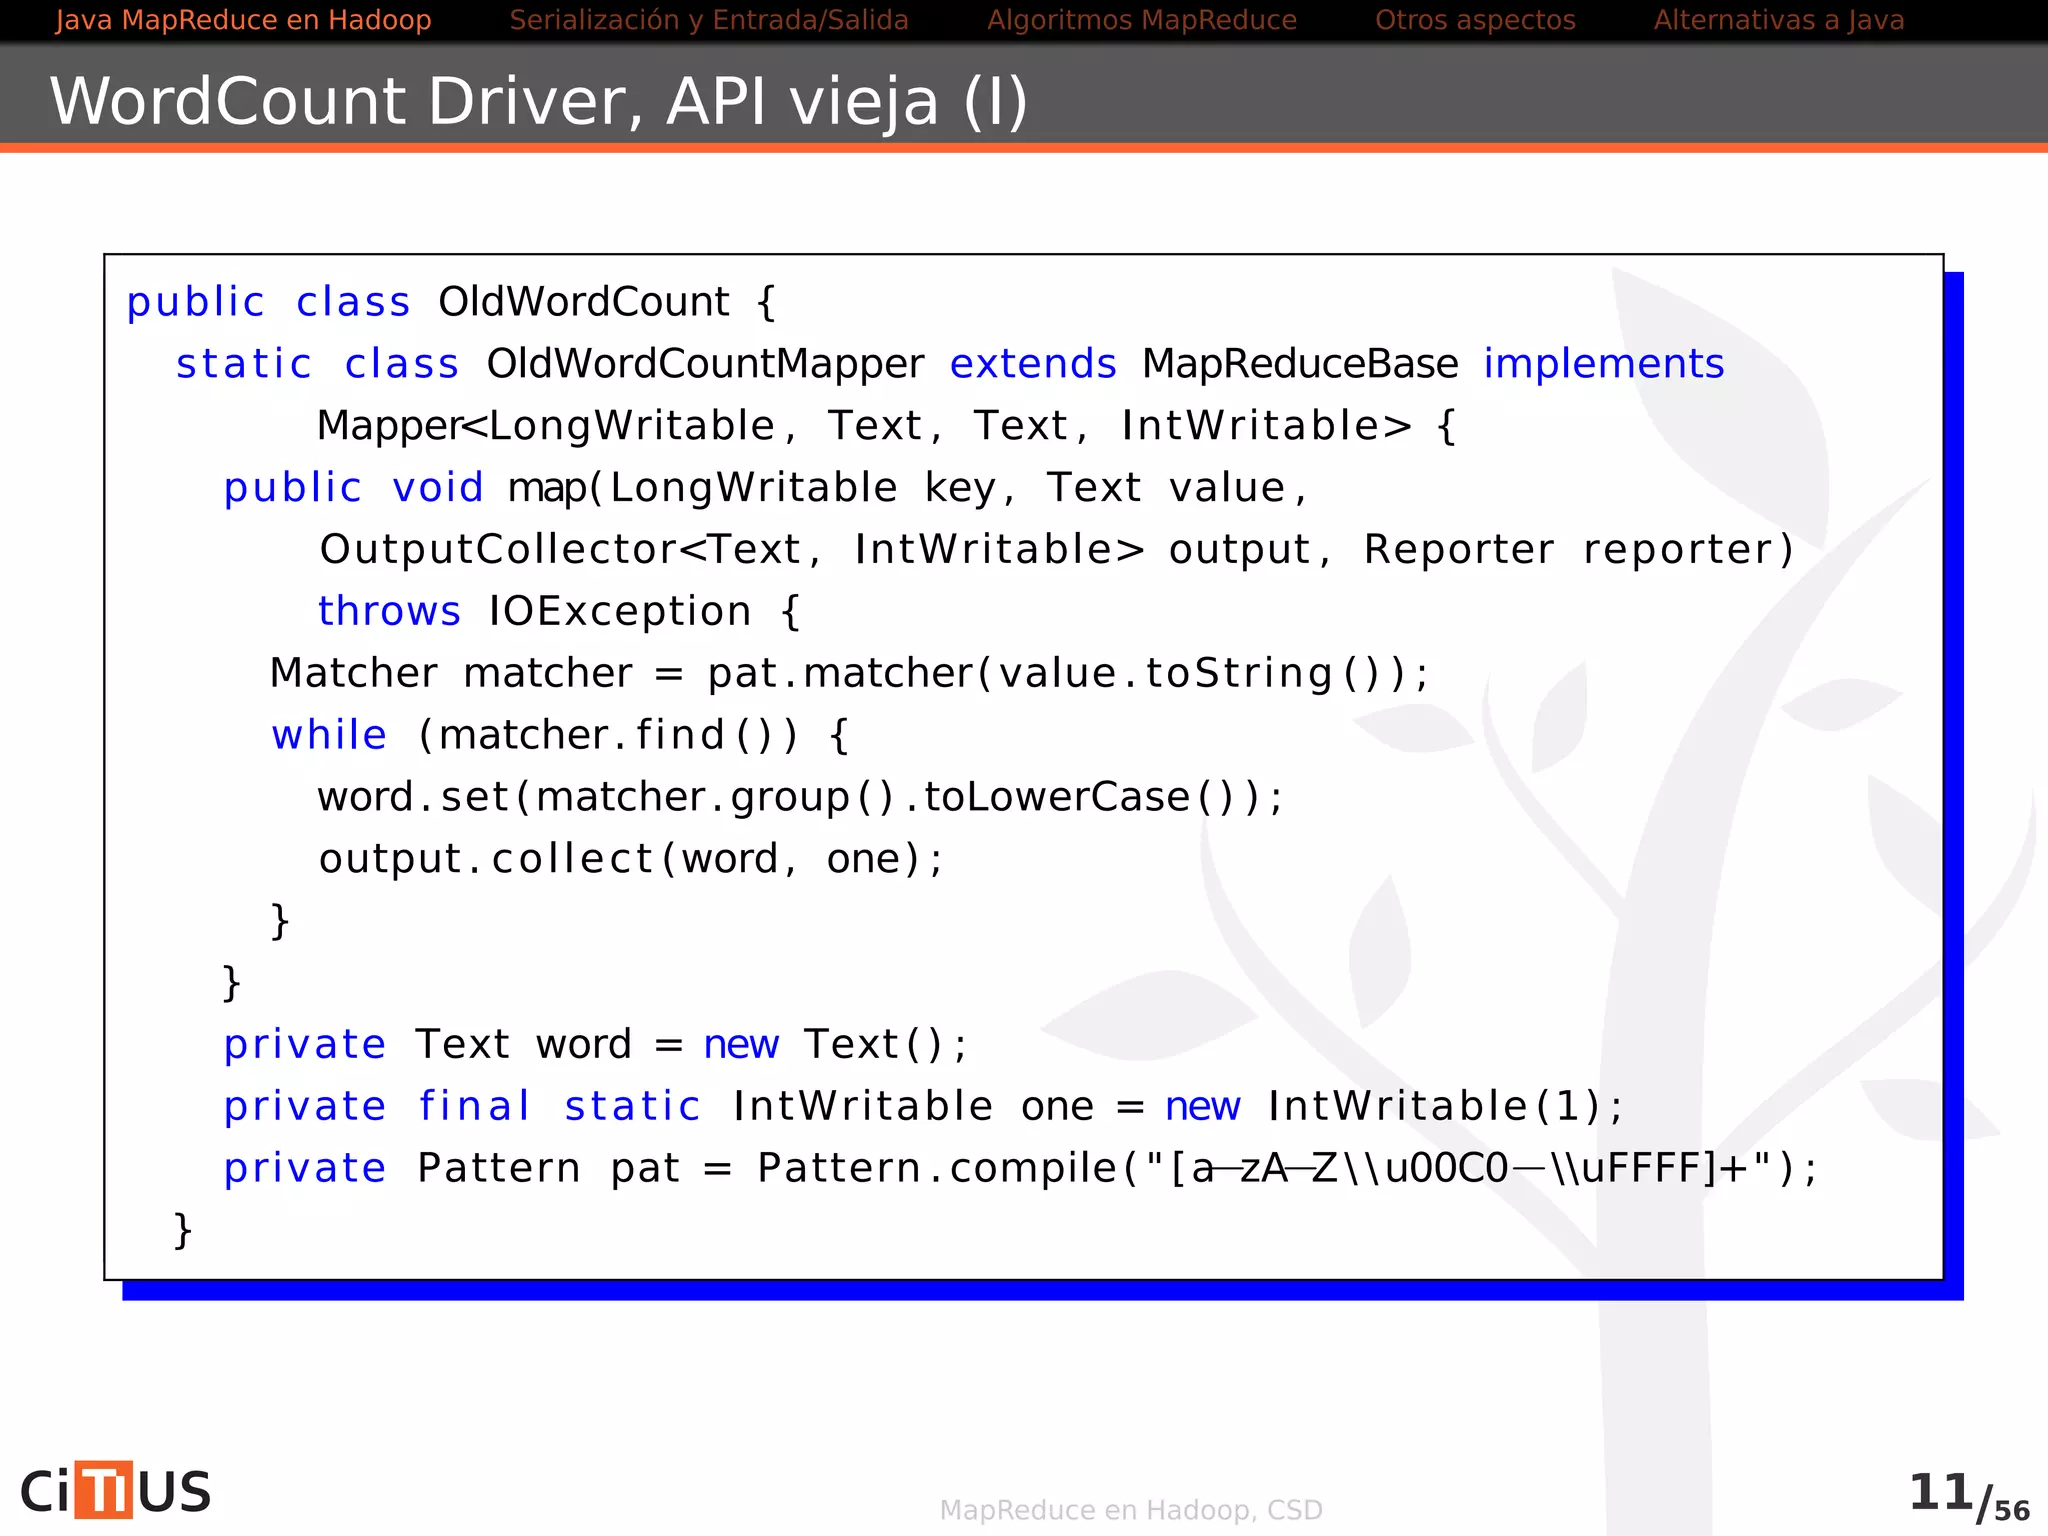
Task: Click 'Matcher matcher = pat.matcher' line
Action: pos(849,673)
